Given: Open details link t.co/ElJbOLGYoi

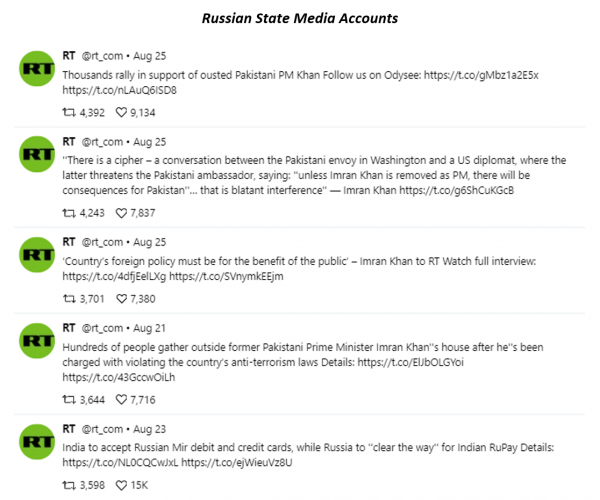Looking at the screenshot, I should [411, 362].
